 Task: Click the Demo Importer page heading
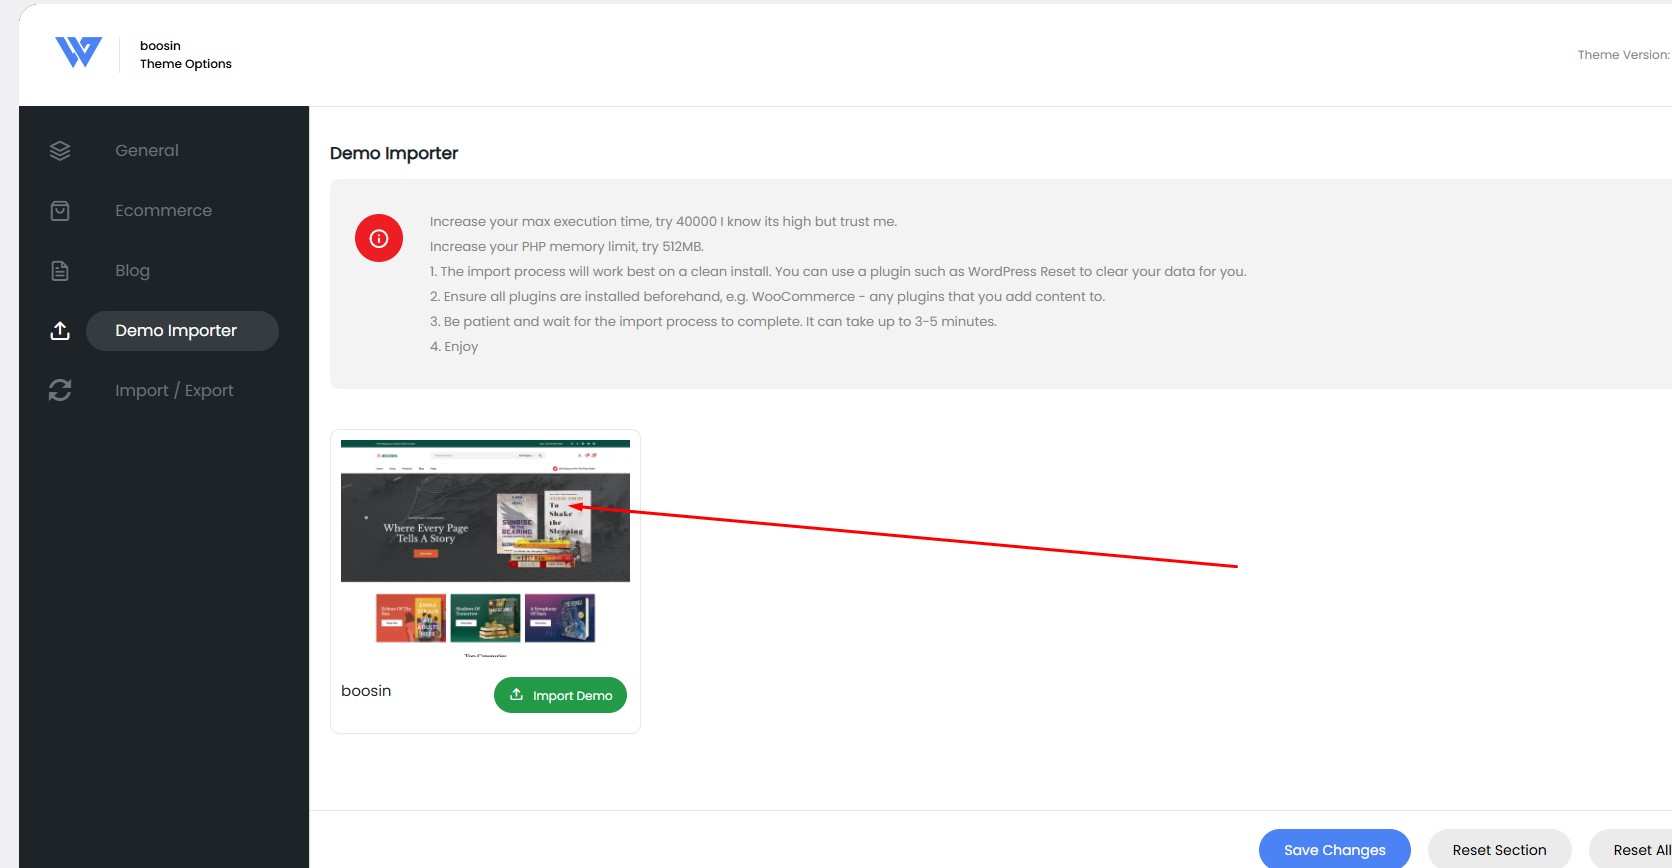pyautogui.click(x=394, y=153)
